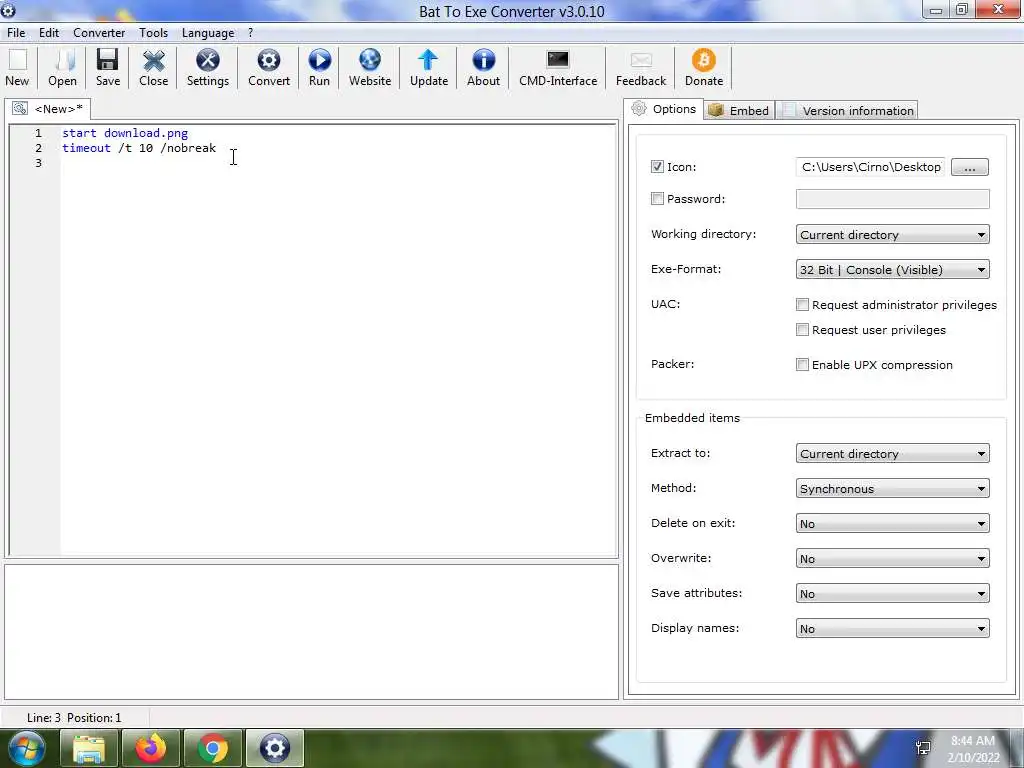
Task: Switch to the Embed tab
Action: point(739,110)
